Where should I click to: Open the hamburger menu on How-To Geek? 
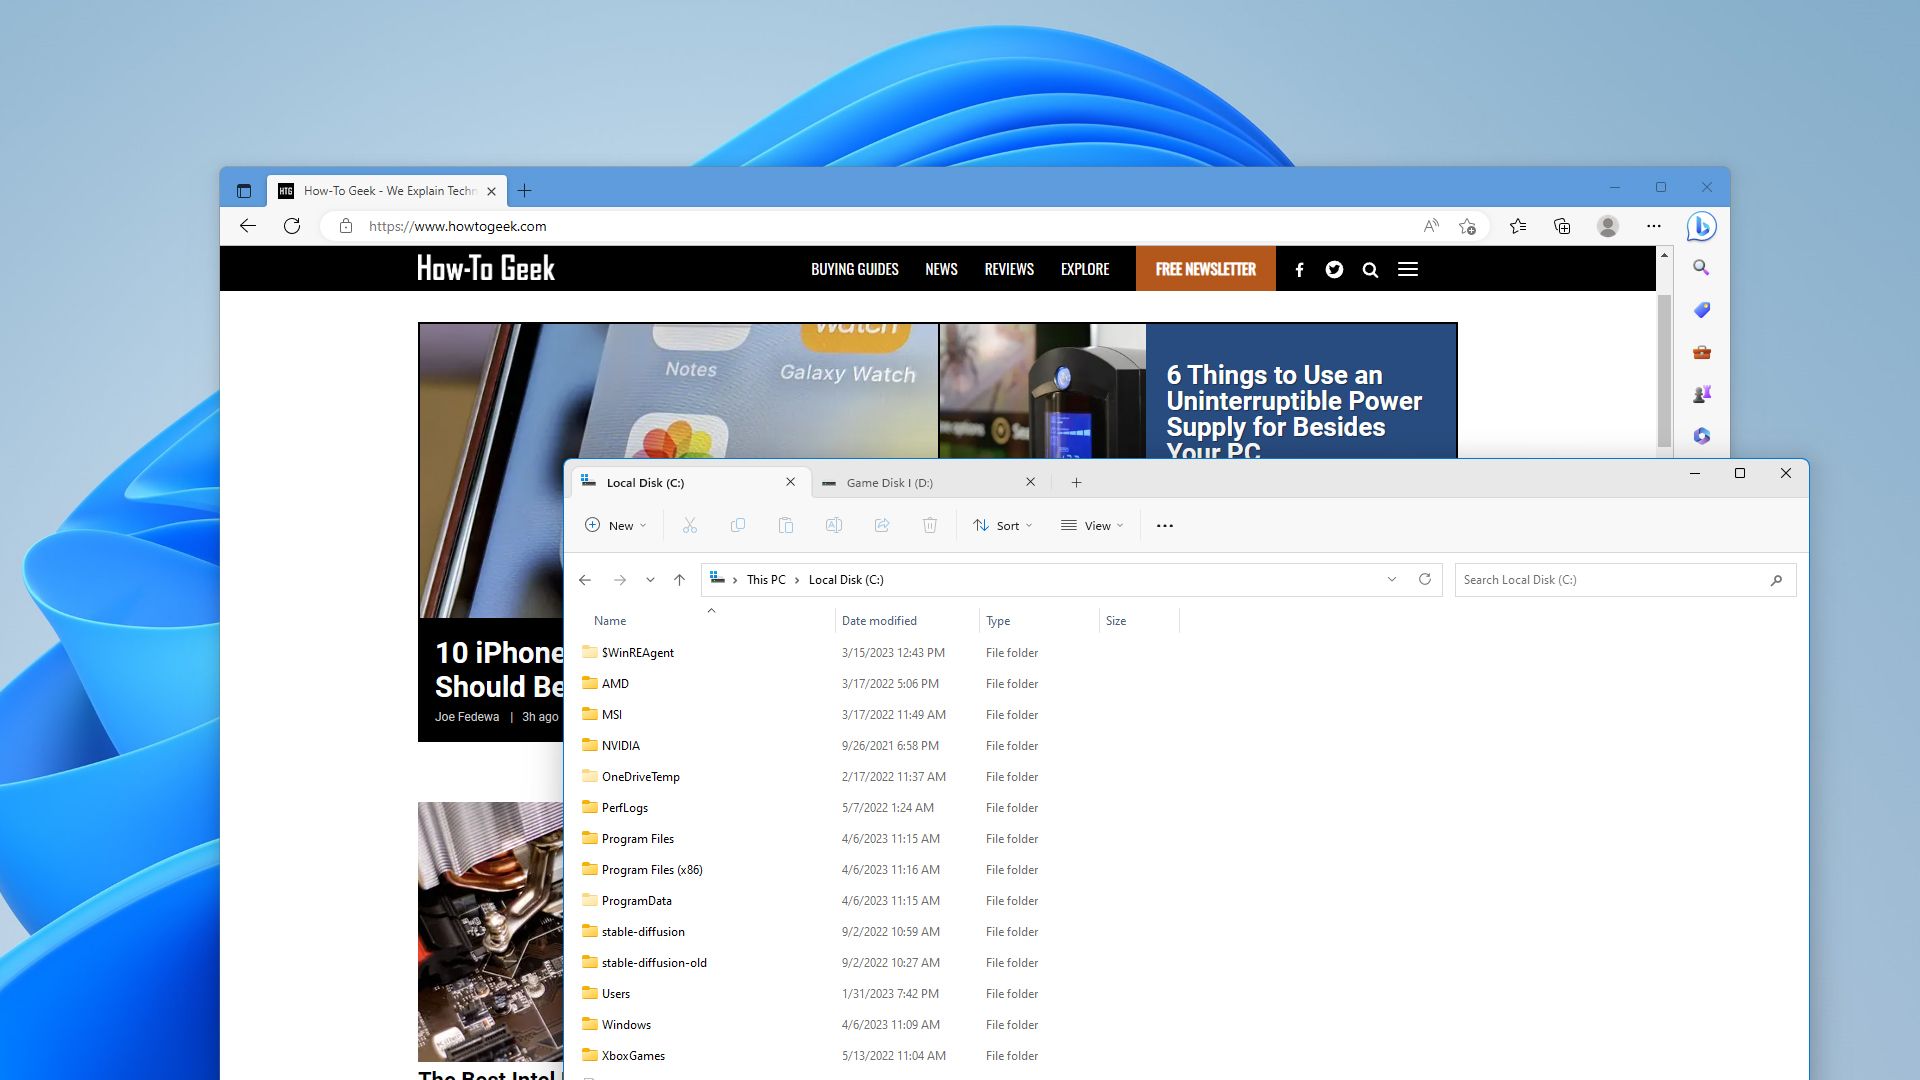point(1408,269)
